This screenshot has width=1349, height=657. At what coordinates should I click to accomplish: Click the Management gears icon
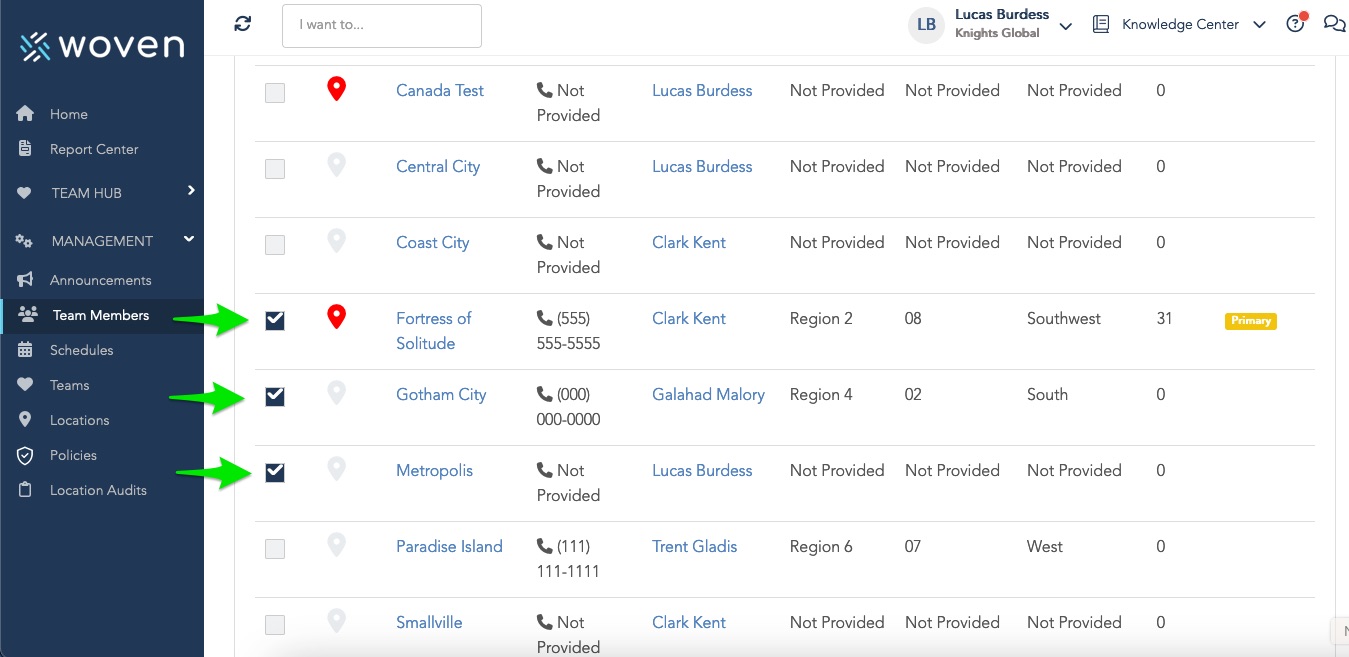(25, 241)
